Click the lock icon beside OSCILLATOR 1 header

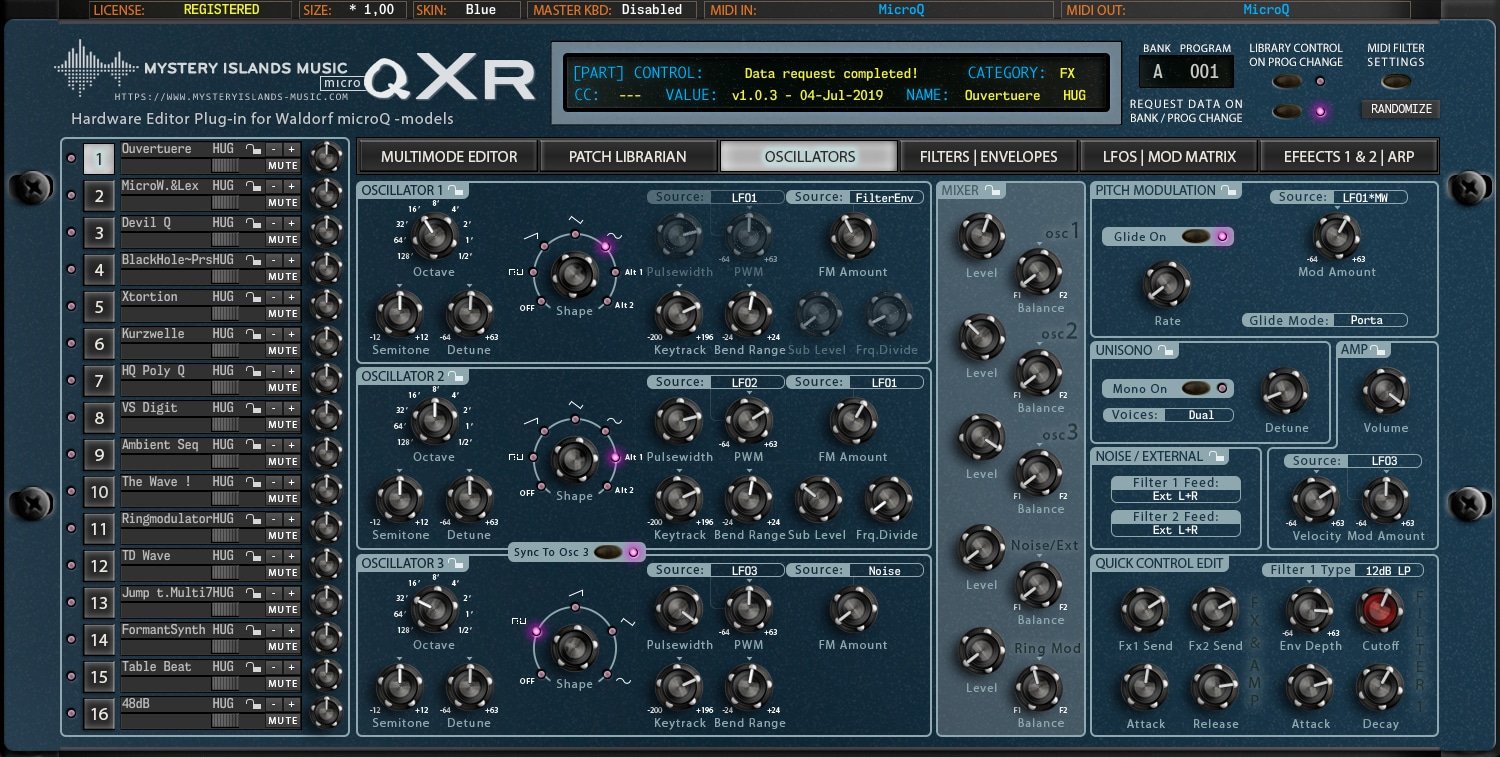[456, 190]
